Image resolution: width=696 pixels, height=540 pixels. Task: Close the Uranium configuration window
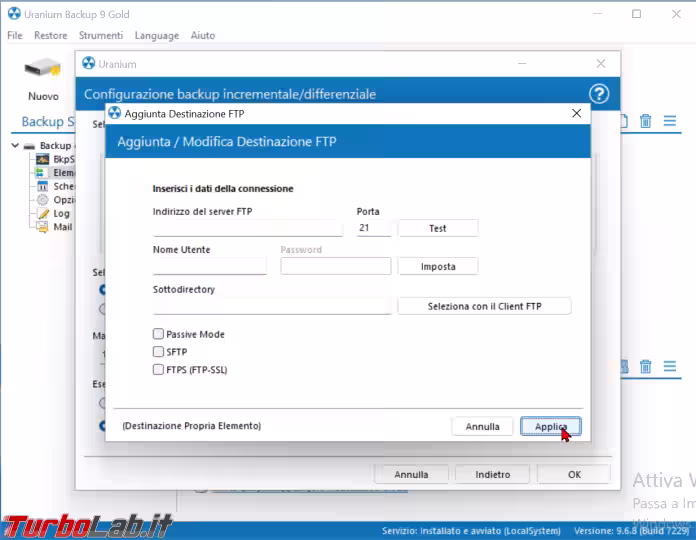[601, 64]
